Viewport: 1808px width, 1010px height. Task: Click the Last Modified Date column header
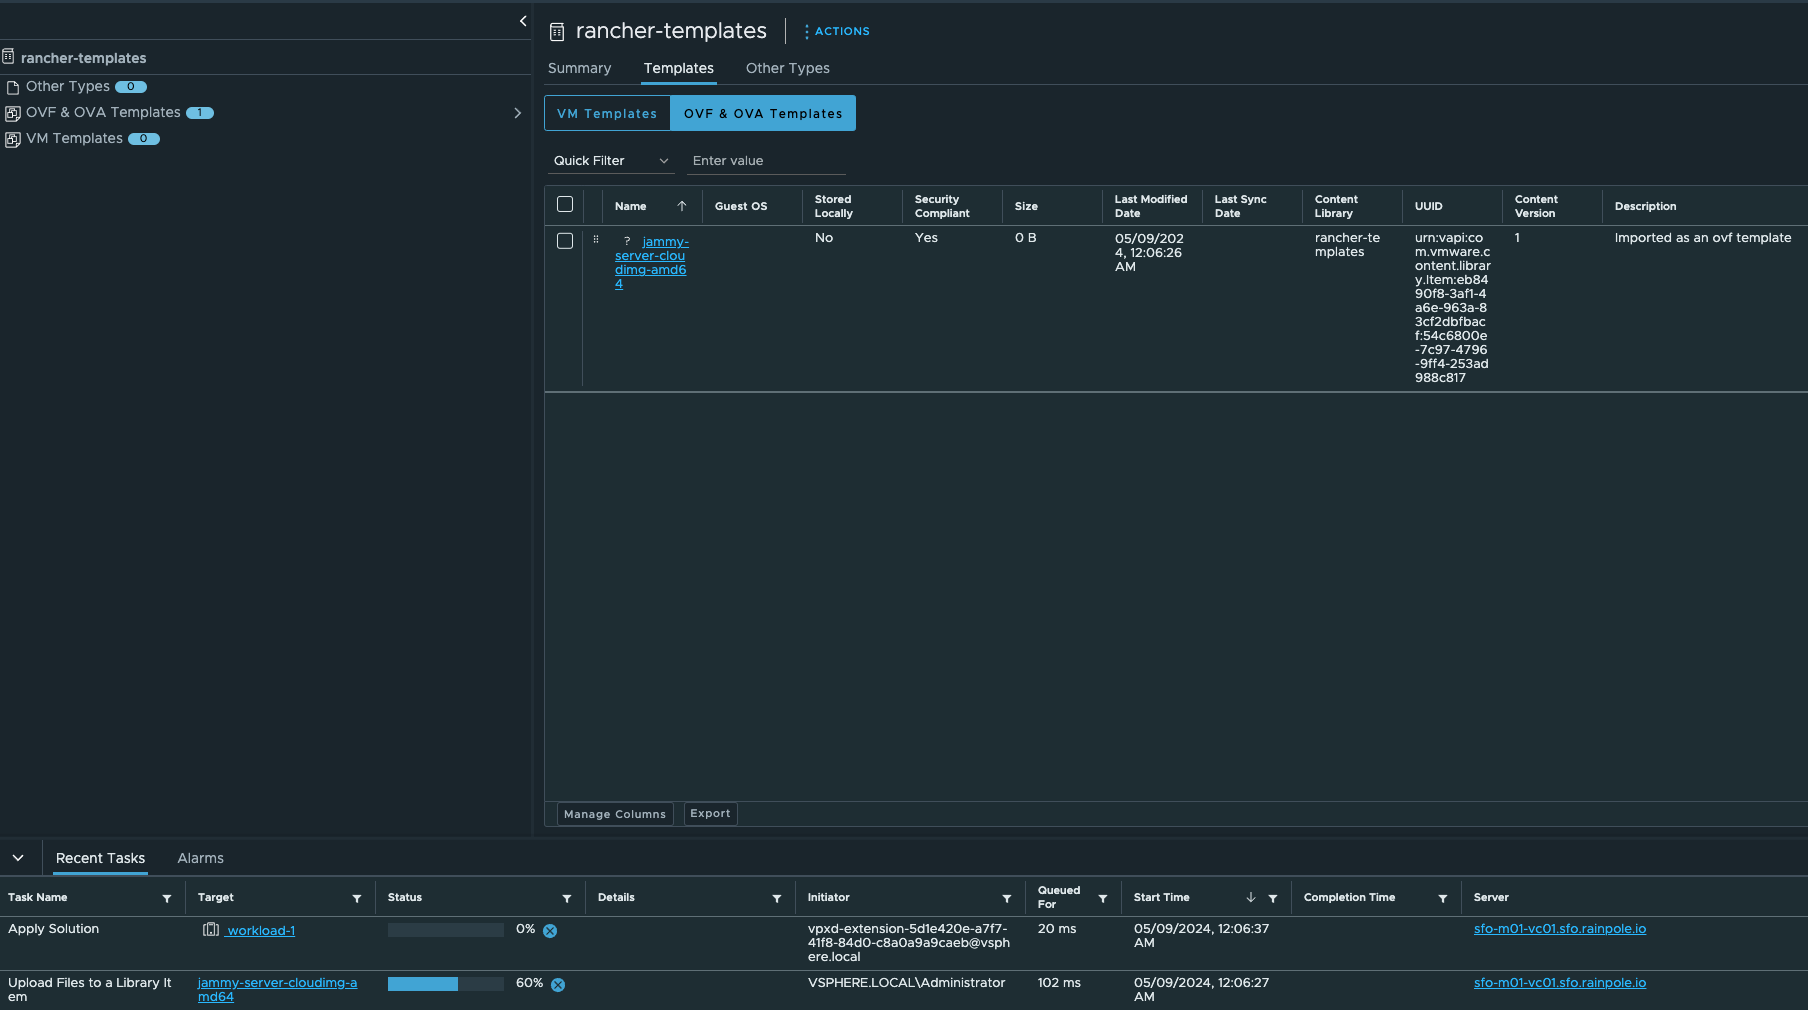(x=1151, y=206)
